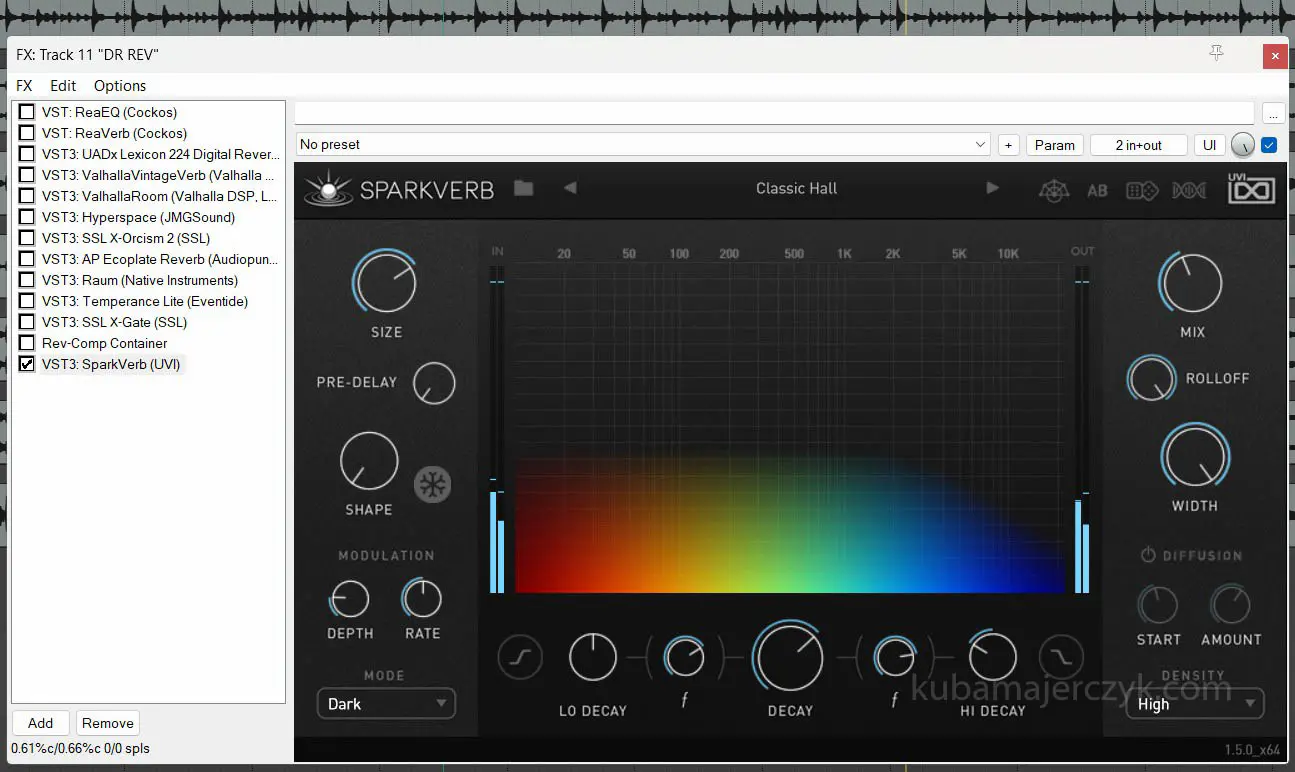Open the Edit menu
This screenshot has width=1295, height=772.
pyautogui.click(x=63, y=86)
